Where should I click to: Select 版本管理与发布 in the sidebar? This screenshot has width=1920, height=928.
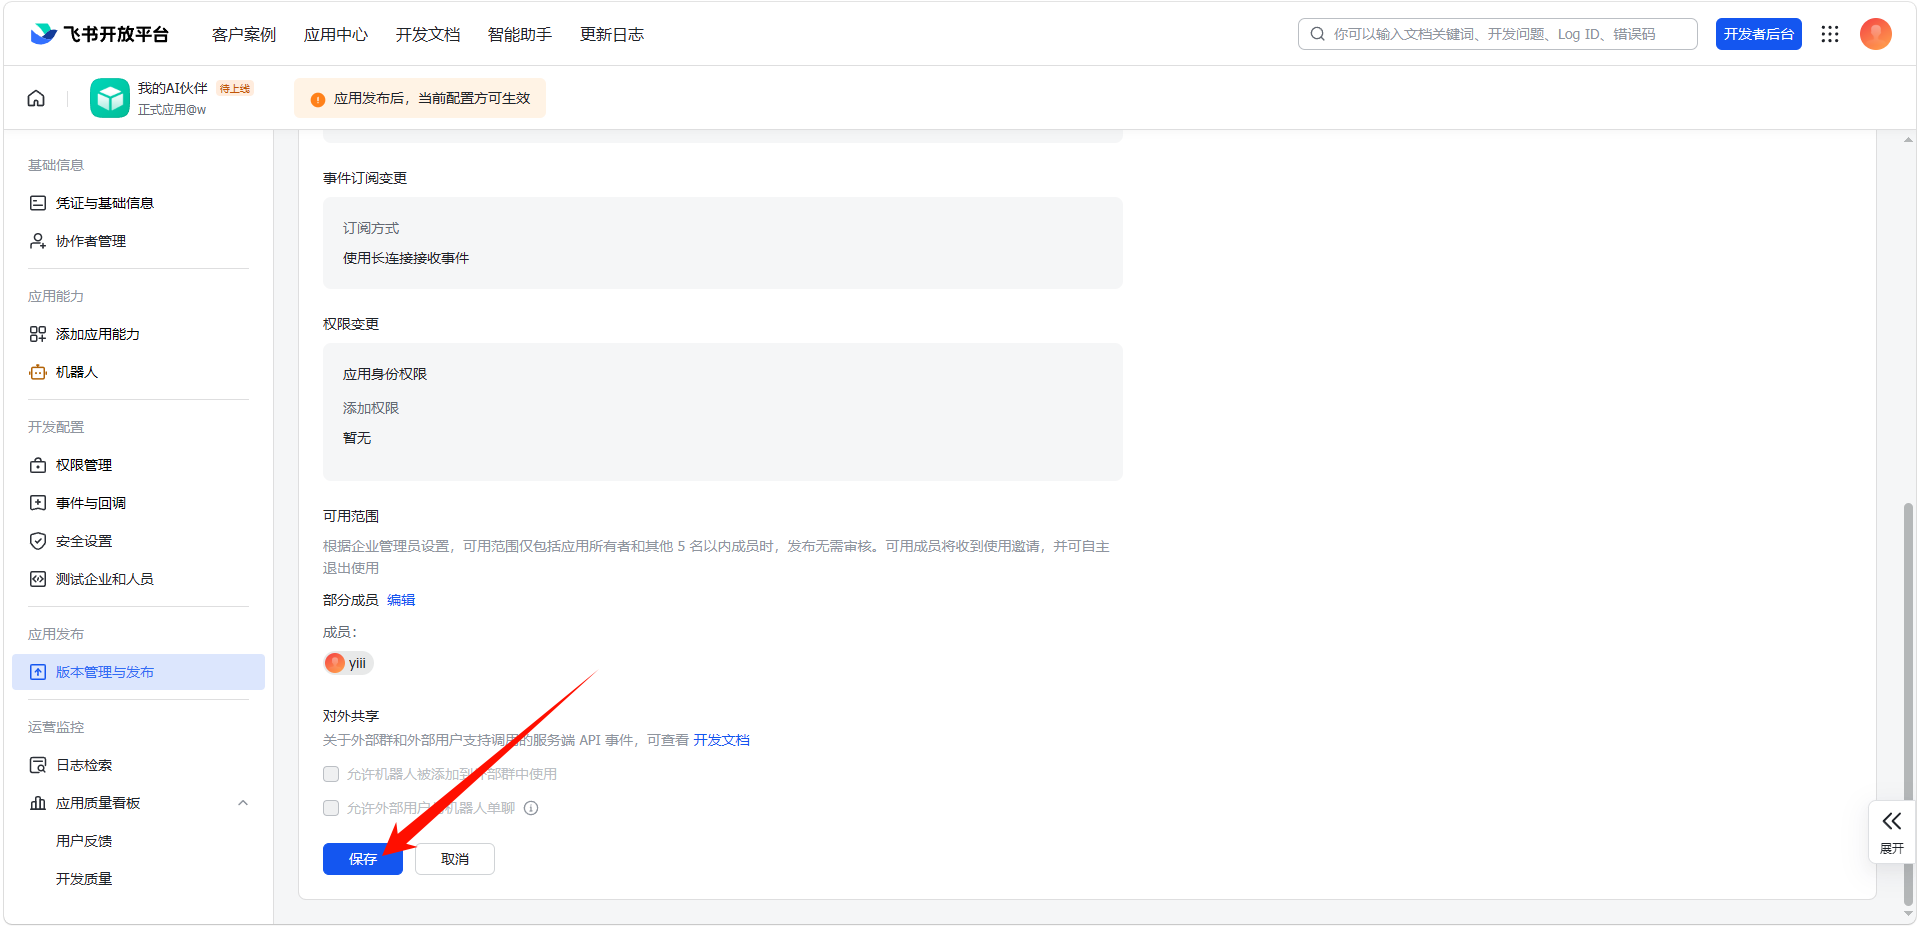(x=138, y=672)
